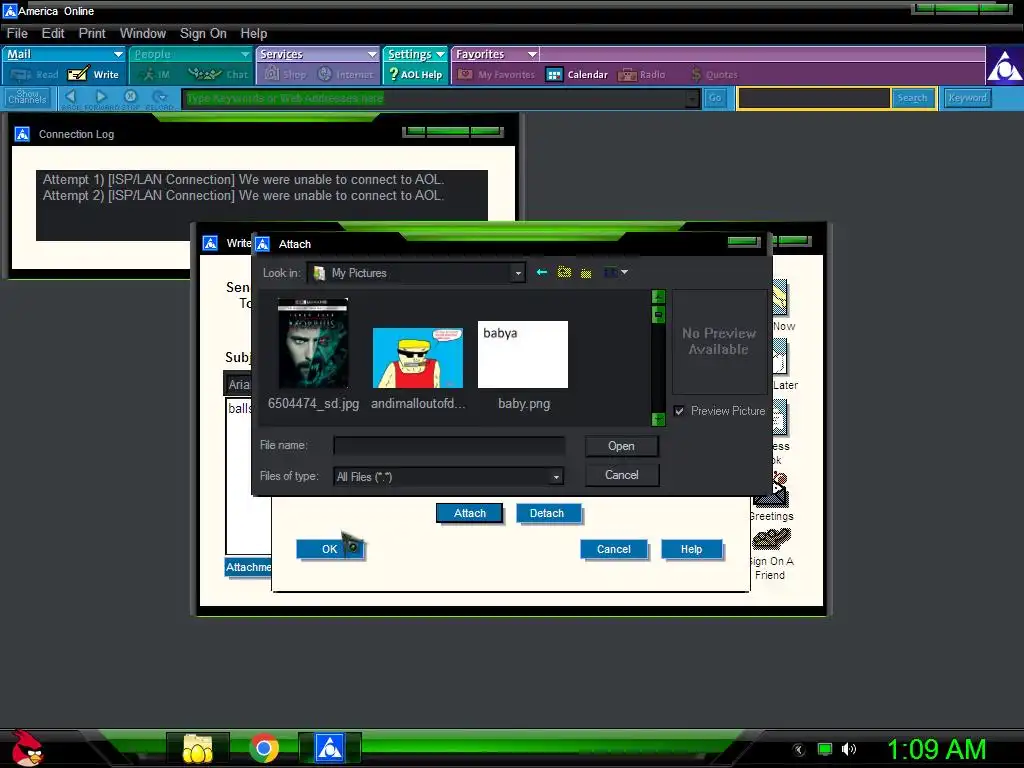The height and width of the screenshot is (768, 1024).
Task: Click the Read mail icon
Action: pyautogui.click(x=20, y=74)
